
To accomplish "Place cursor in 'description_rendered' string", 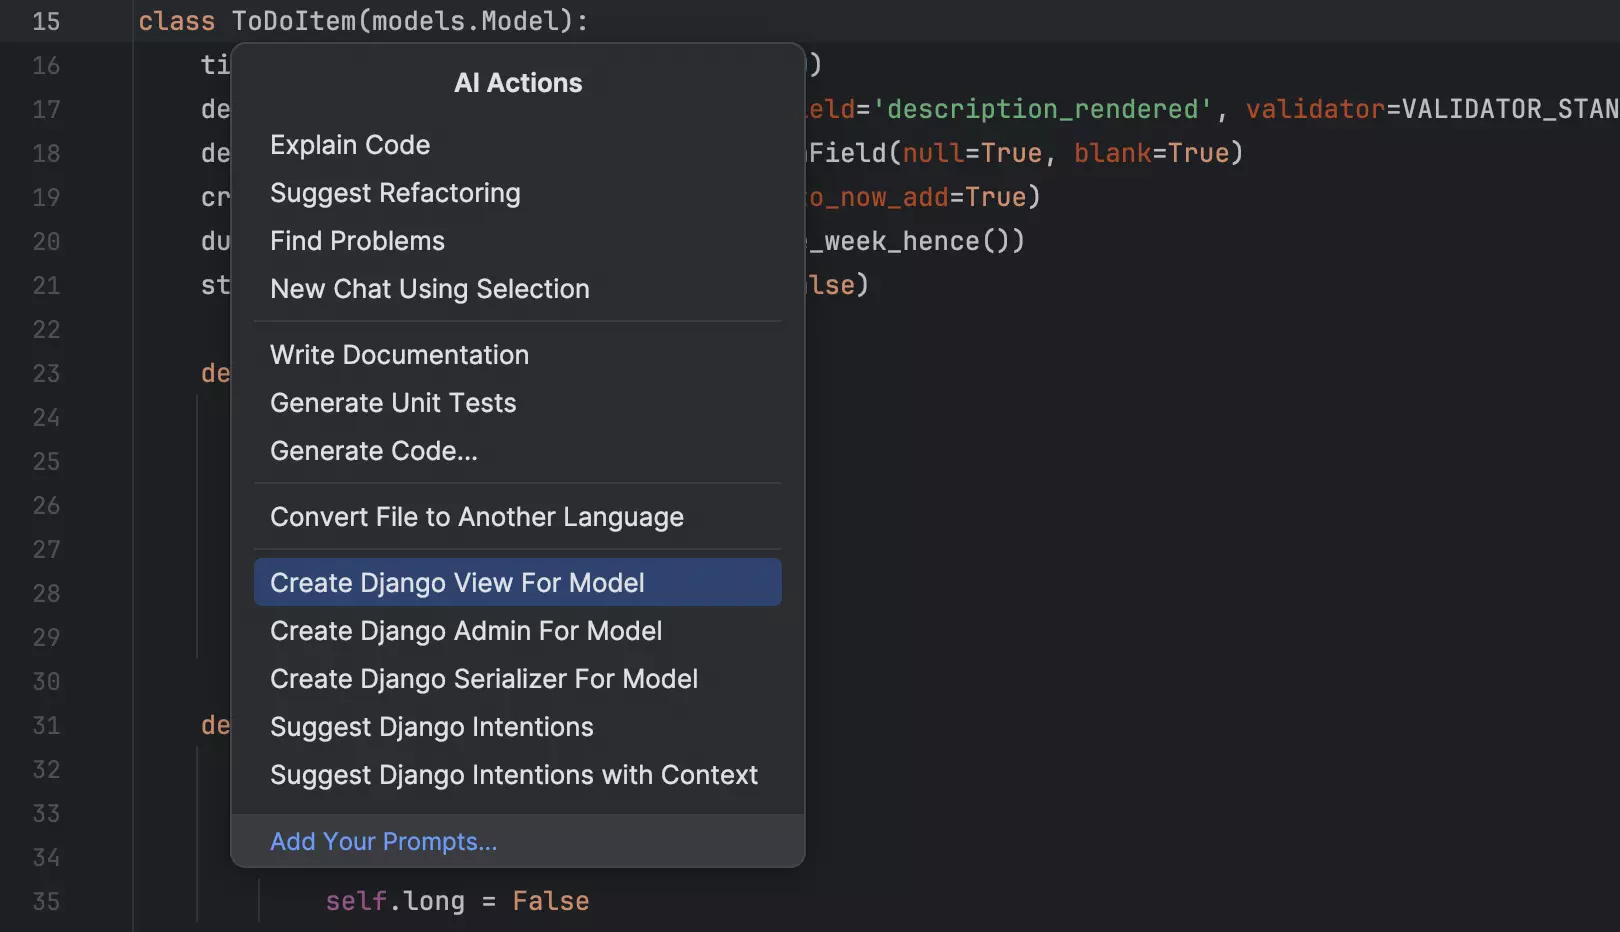I will point(1042,109).
